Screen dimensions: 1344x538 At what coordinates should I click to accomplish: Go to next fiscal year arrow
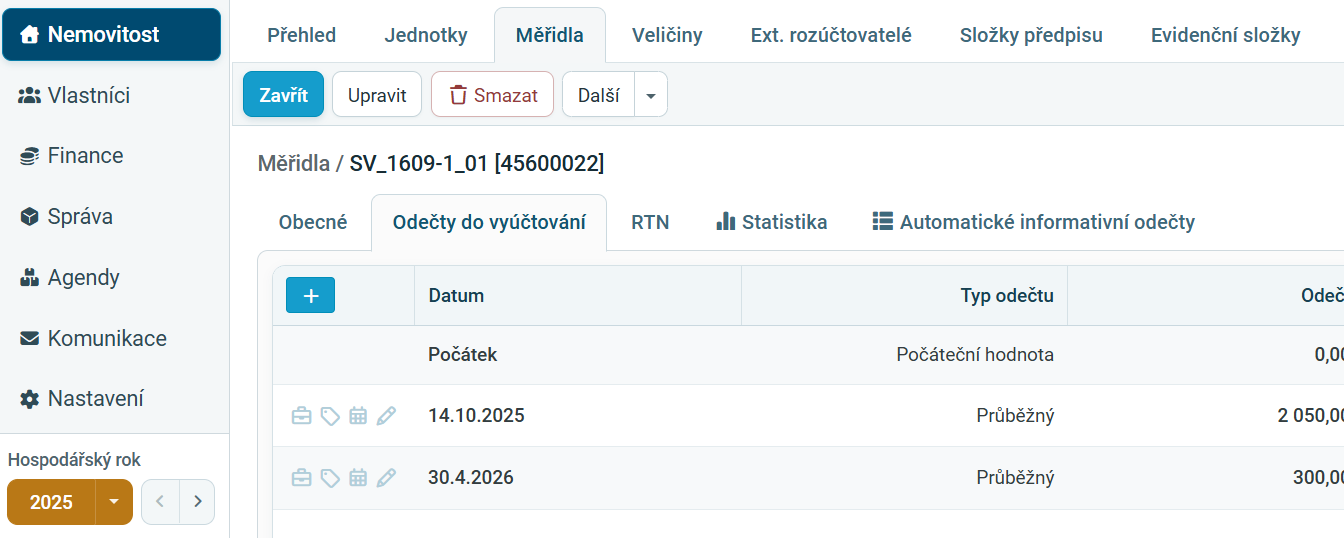coord(197,502)
